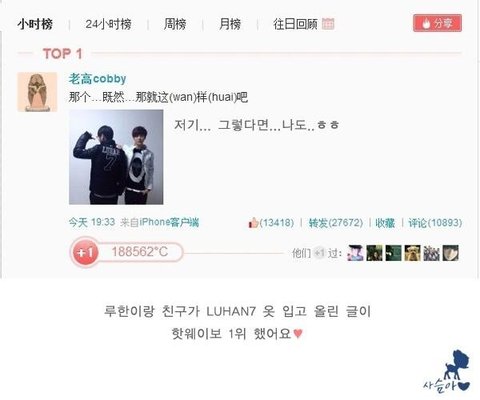The image size is (480, 400).
Task: Open the 月榜 monthly ranking tab
Action: [x=230, y=24]
